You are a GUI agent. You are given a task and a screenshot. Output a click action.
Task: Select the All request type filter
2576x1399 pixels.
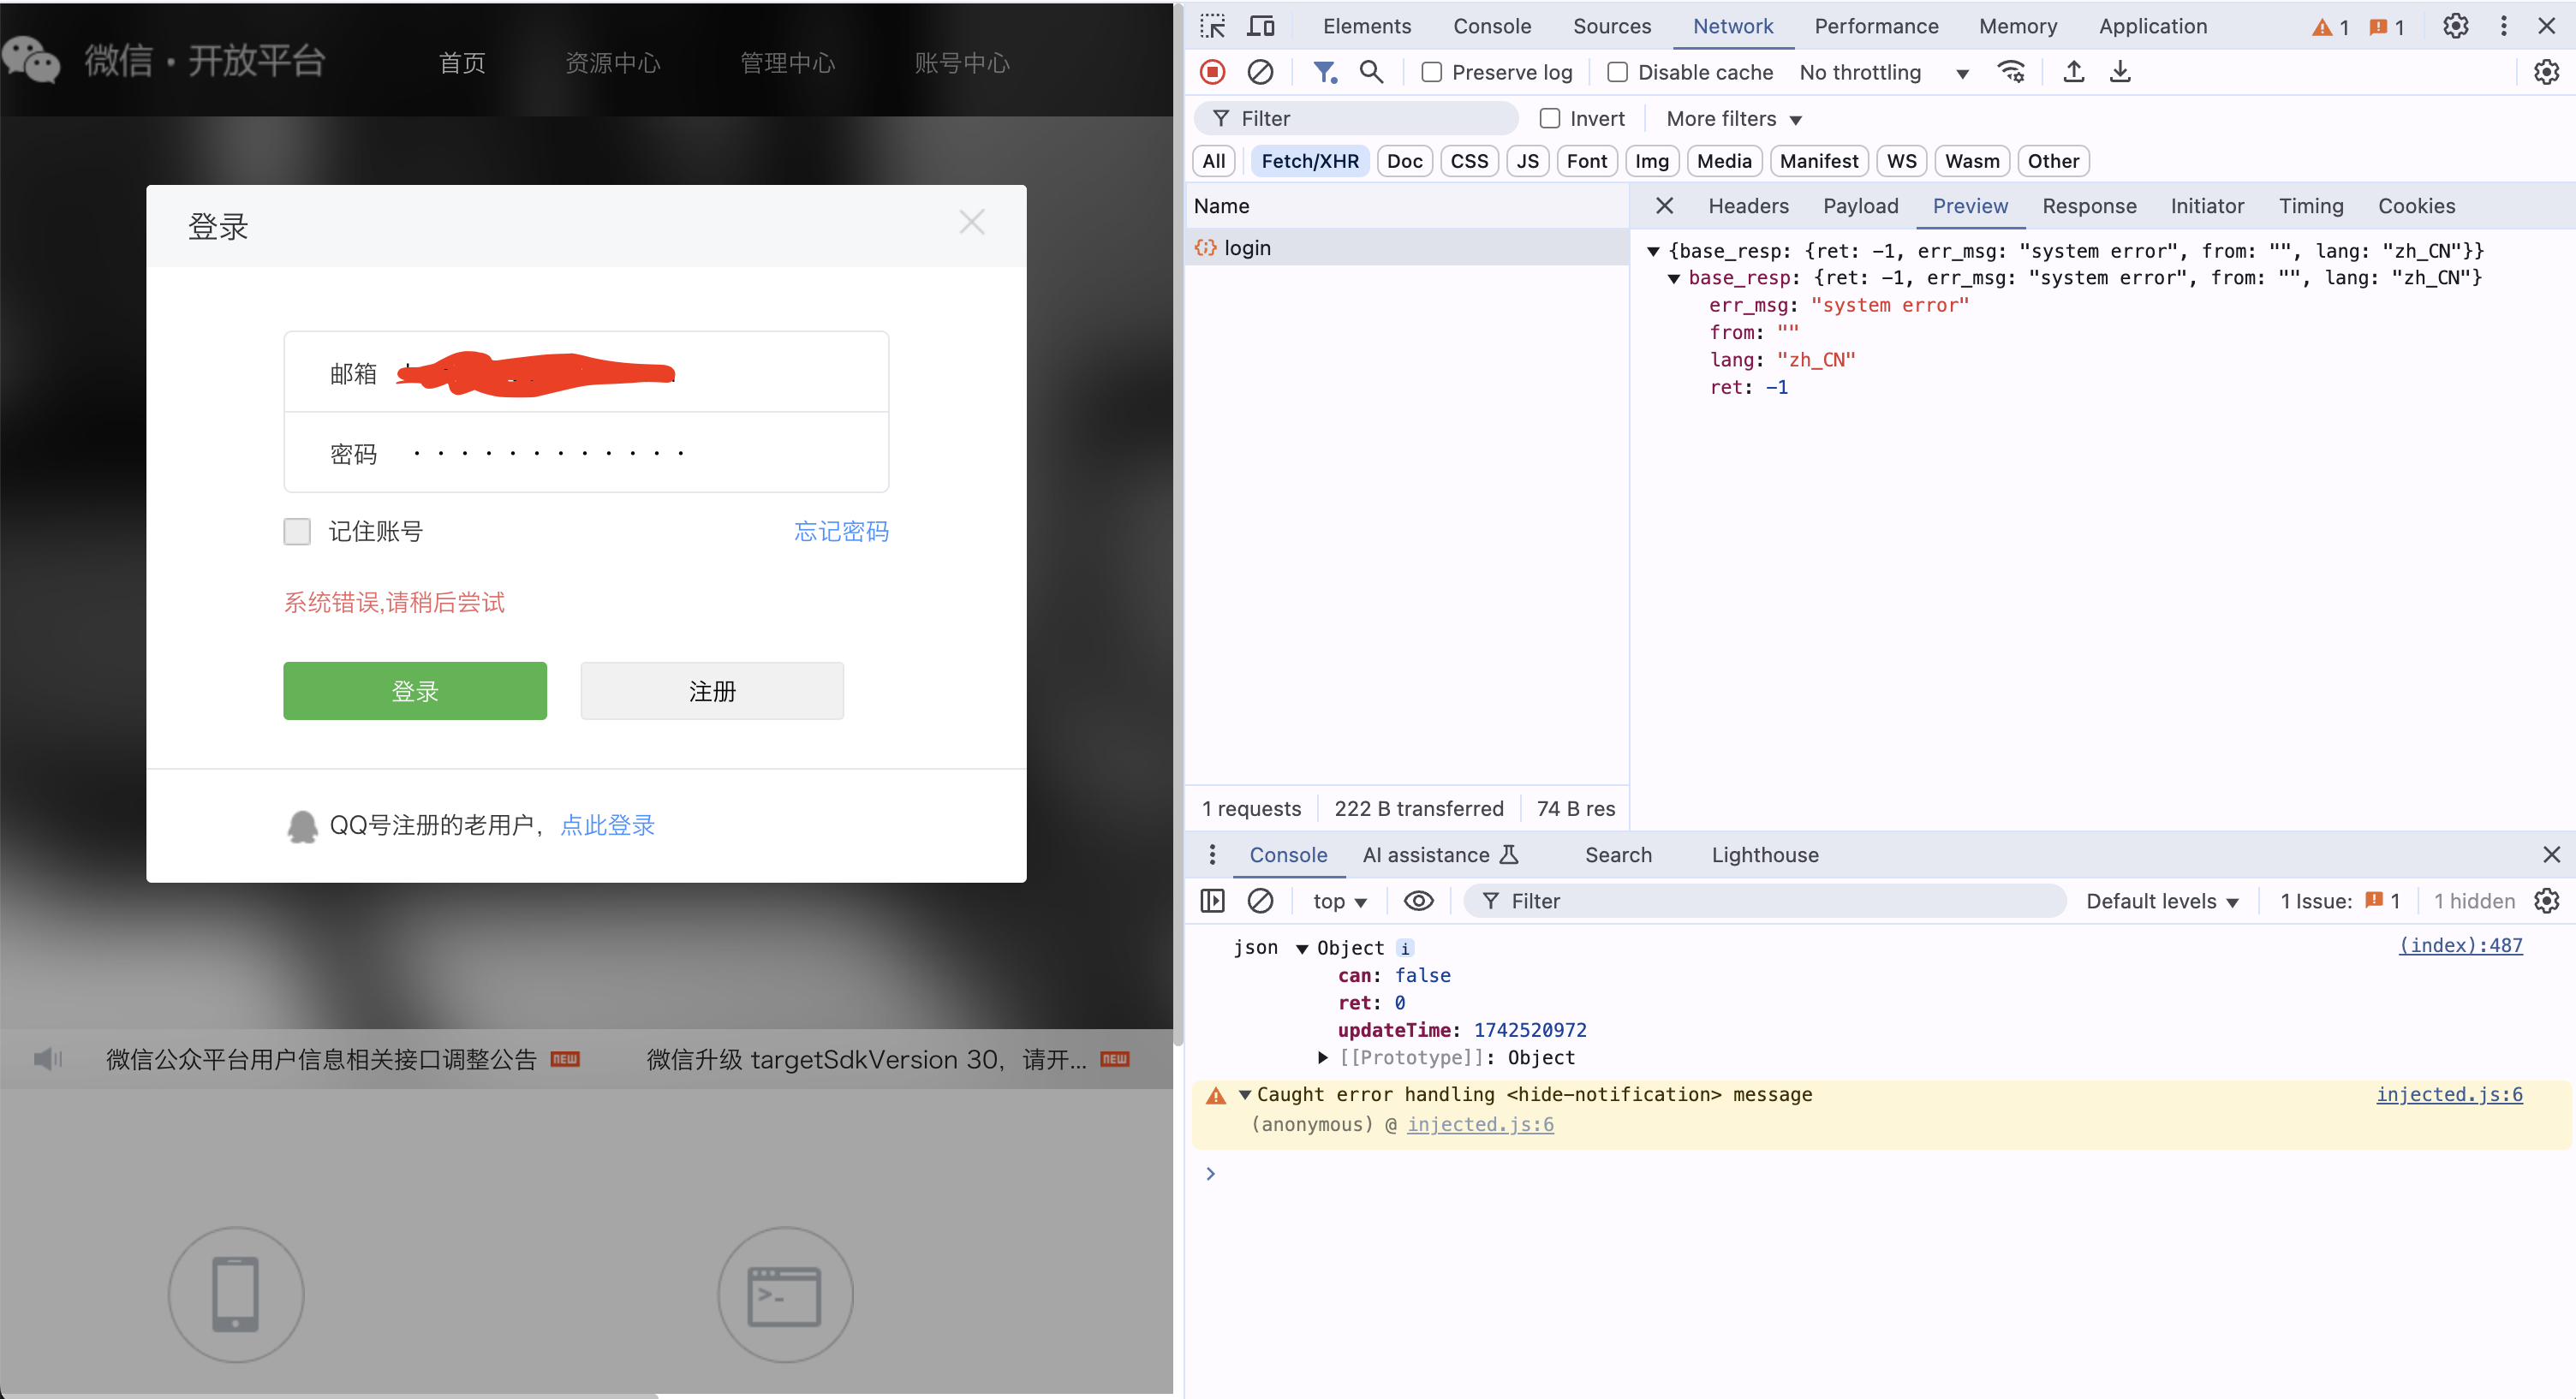[x=1214, y=161]
